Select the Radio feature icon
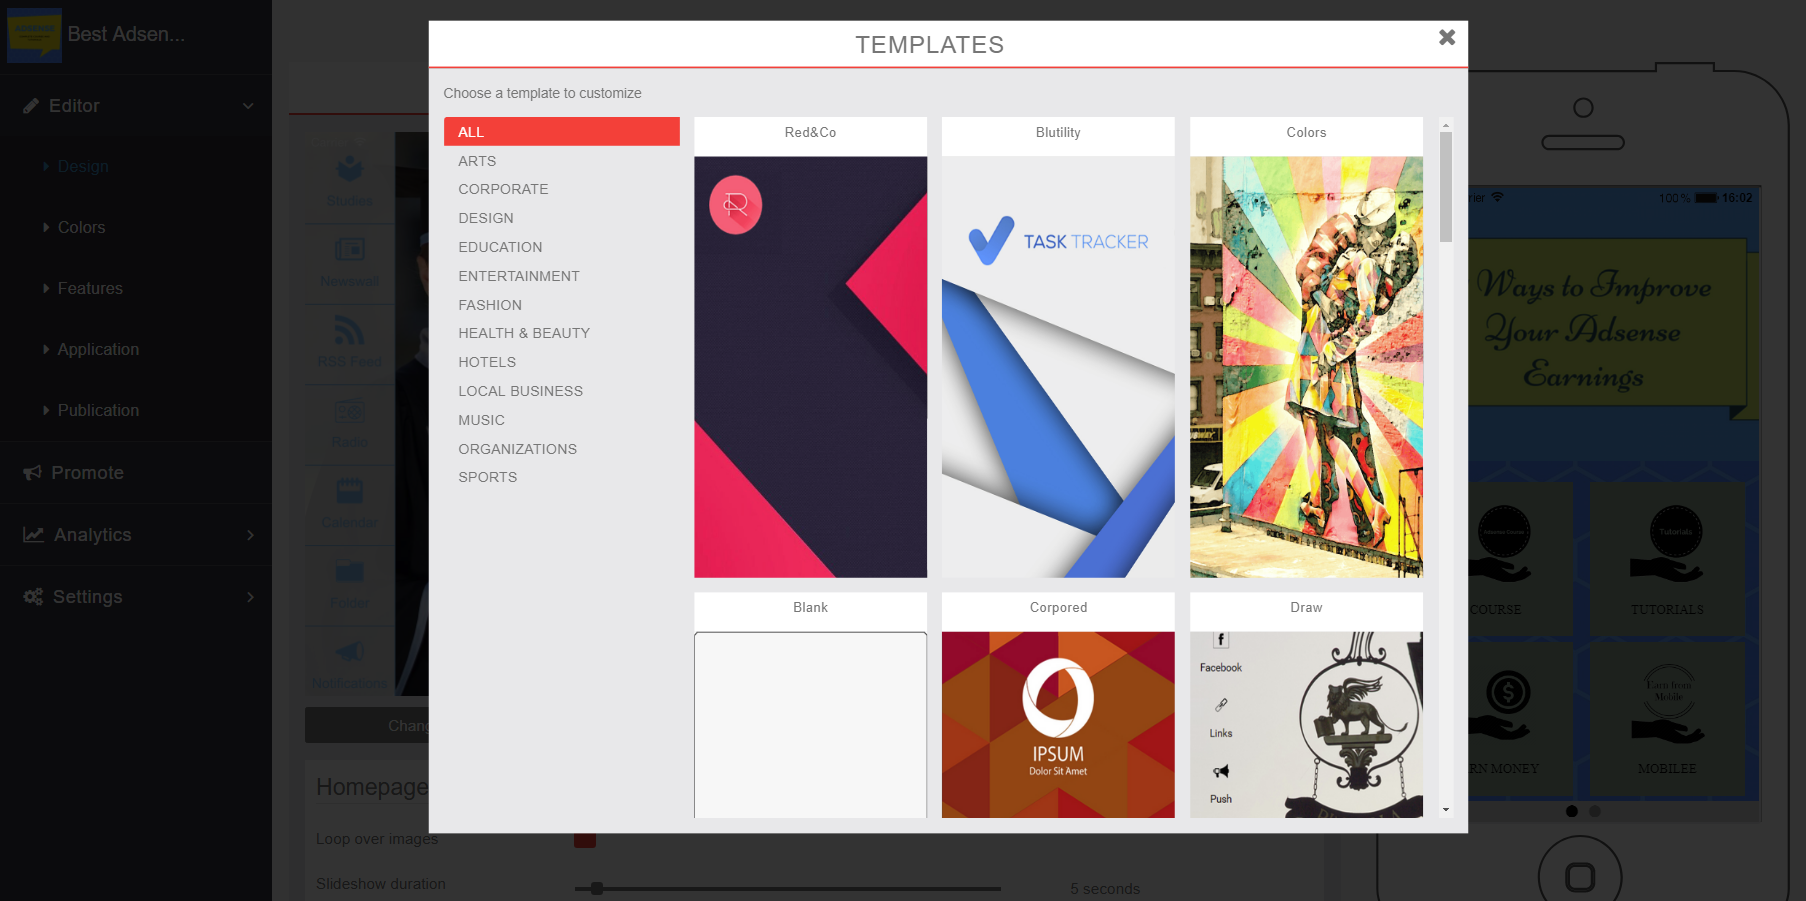1806x901 pixels. [350, 410]
